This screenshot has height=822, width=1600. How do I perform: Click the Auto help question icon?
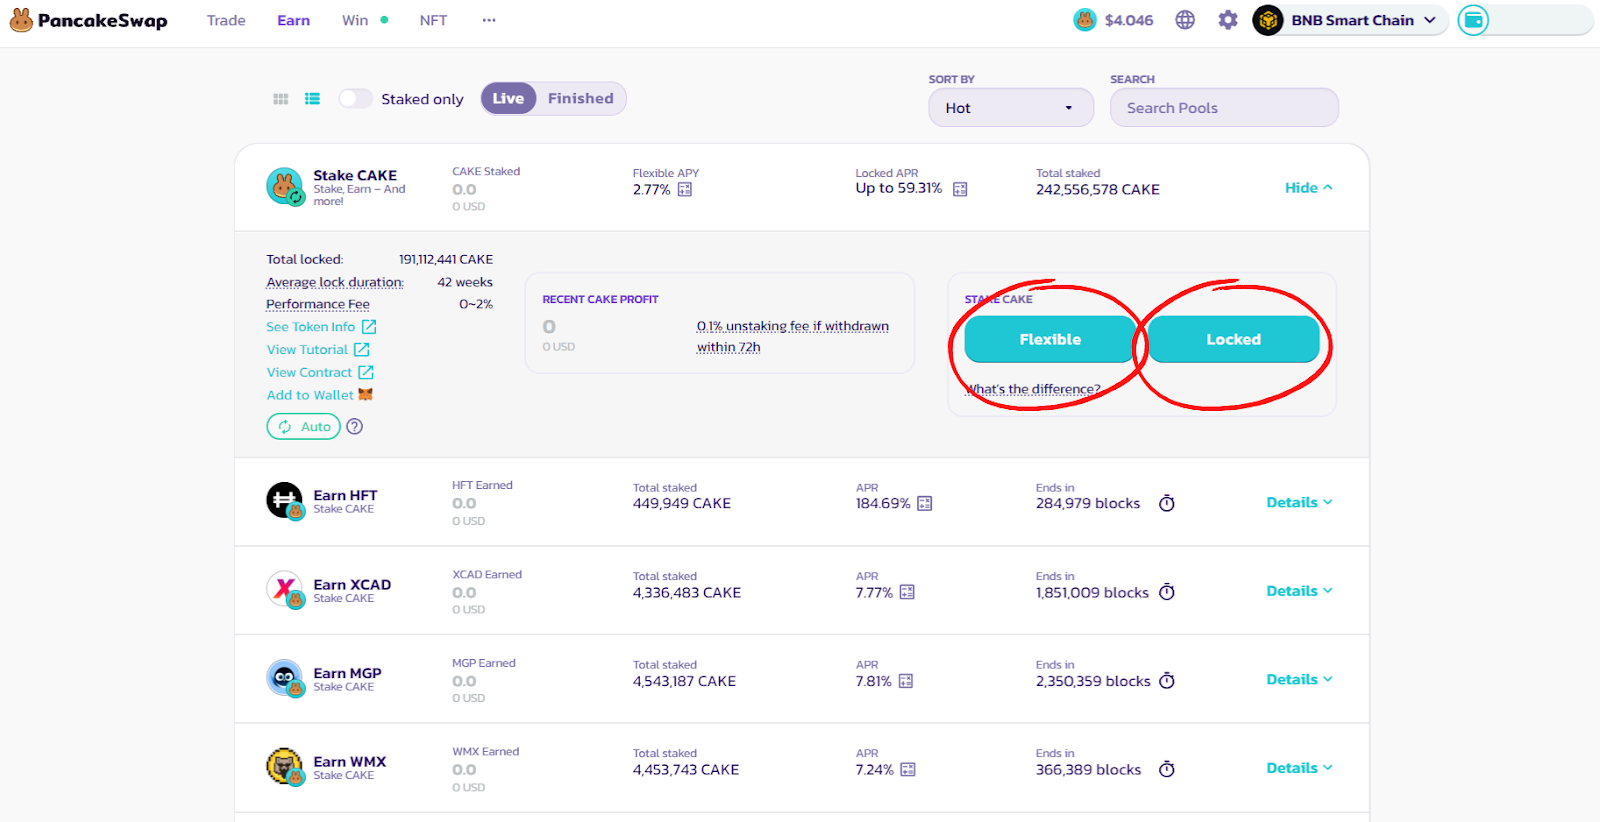coord(355,426)
